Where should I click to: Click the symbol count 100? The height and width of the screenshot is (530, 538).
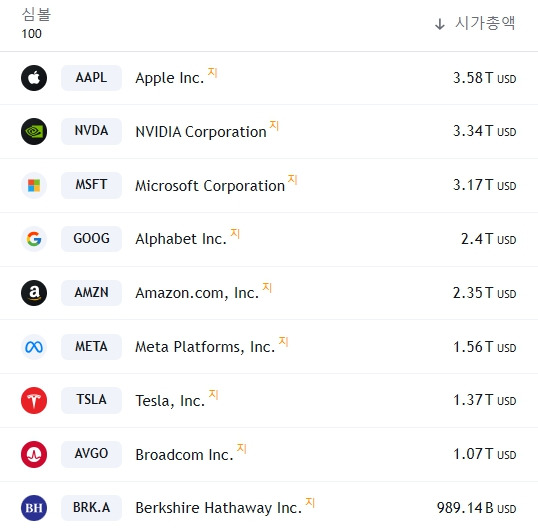pyautogui.click(x=32, y=34)
